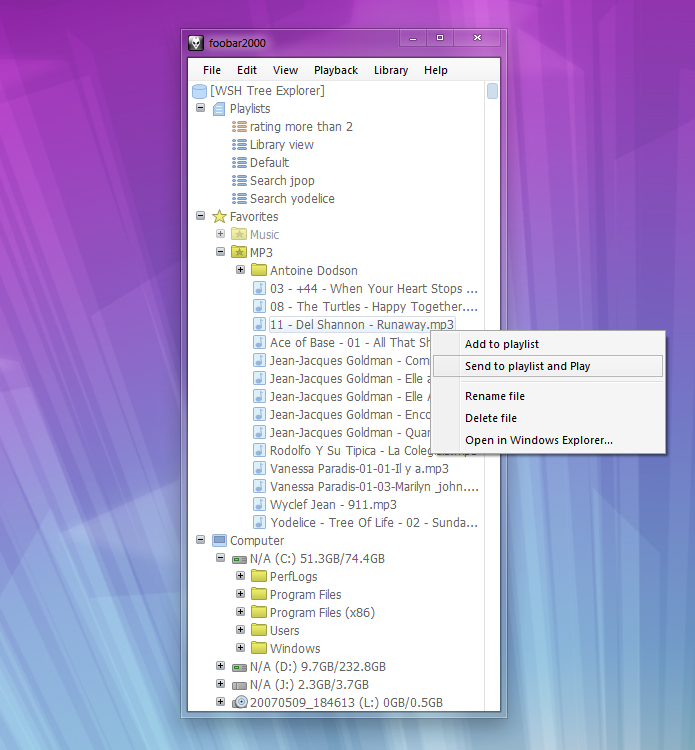The width and height of the screenshot is (695, 750).
Task: Select 'N/A (C:) 51.3GB/74.4GB' drive row
Action: tap(317, 559)
